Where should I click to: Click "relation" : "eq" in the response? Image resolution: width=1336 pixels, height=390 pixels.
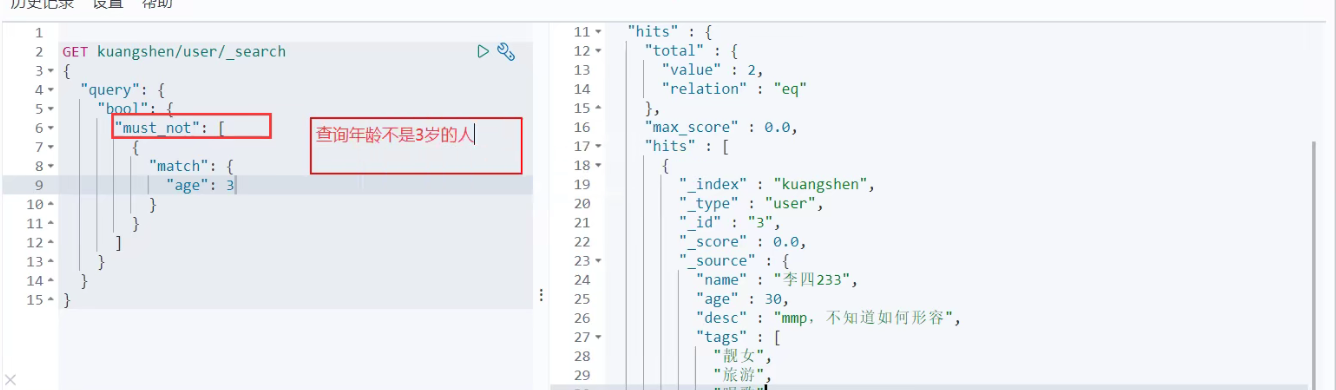pyautogui.click(x=734, y=89)
